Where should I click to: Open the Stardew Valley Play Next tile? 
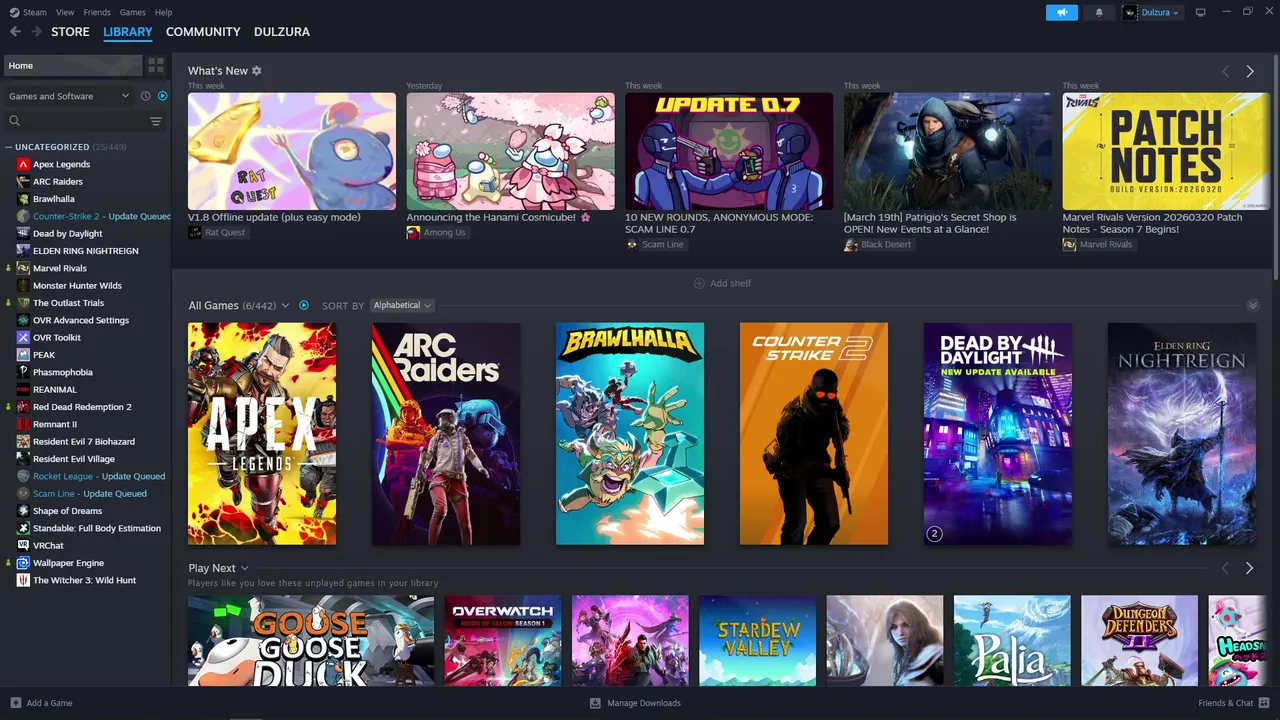pyautogui.click(x=757, y=640)
